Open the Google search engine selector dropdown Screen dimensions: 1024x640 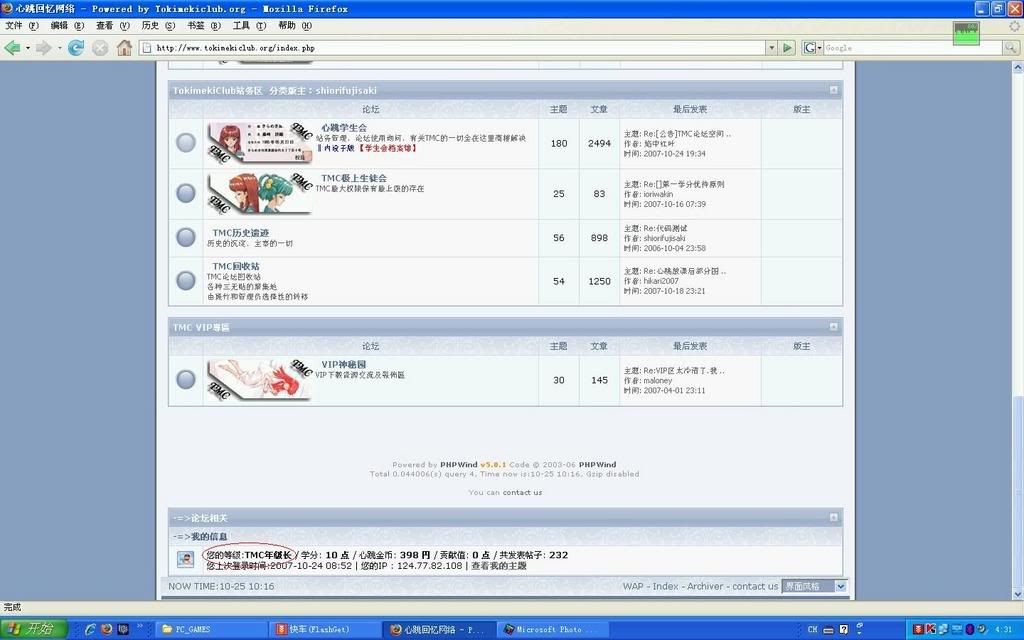click(x=812, y=48)
